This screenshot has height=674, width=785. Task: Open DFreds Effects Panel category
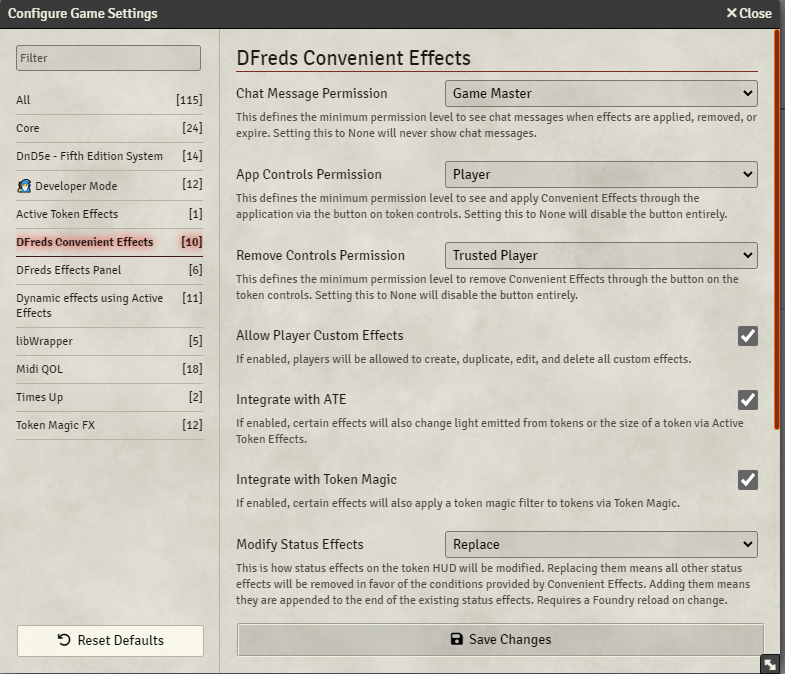109,270
